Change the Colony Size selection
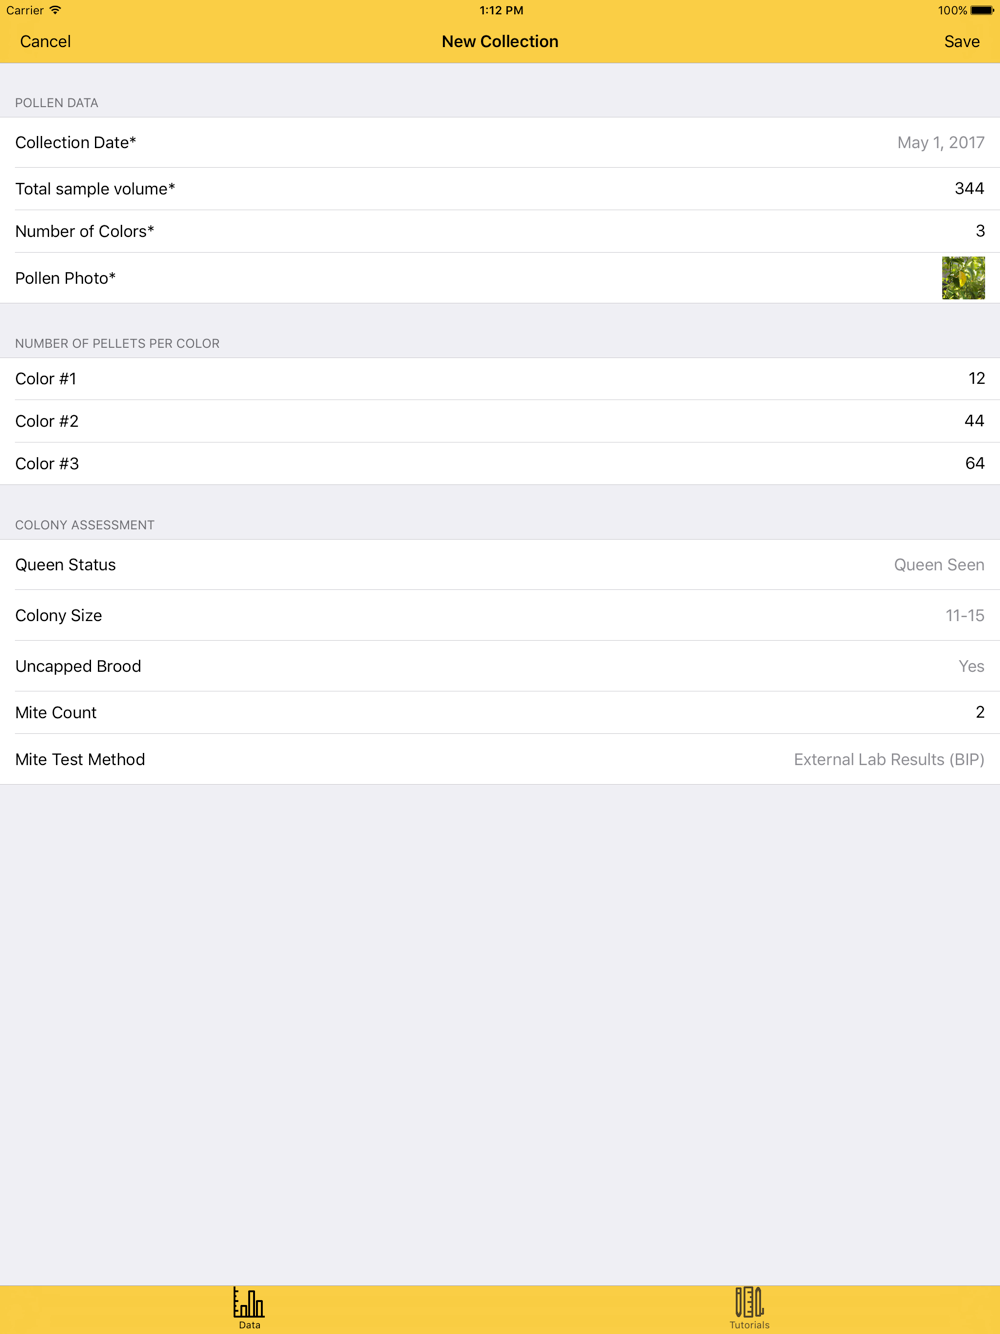 964,616
